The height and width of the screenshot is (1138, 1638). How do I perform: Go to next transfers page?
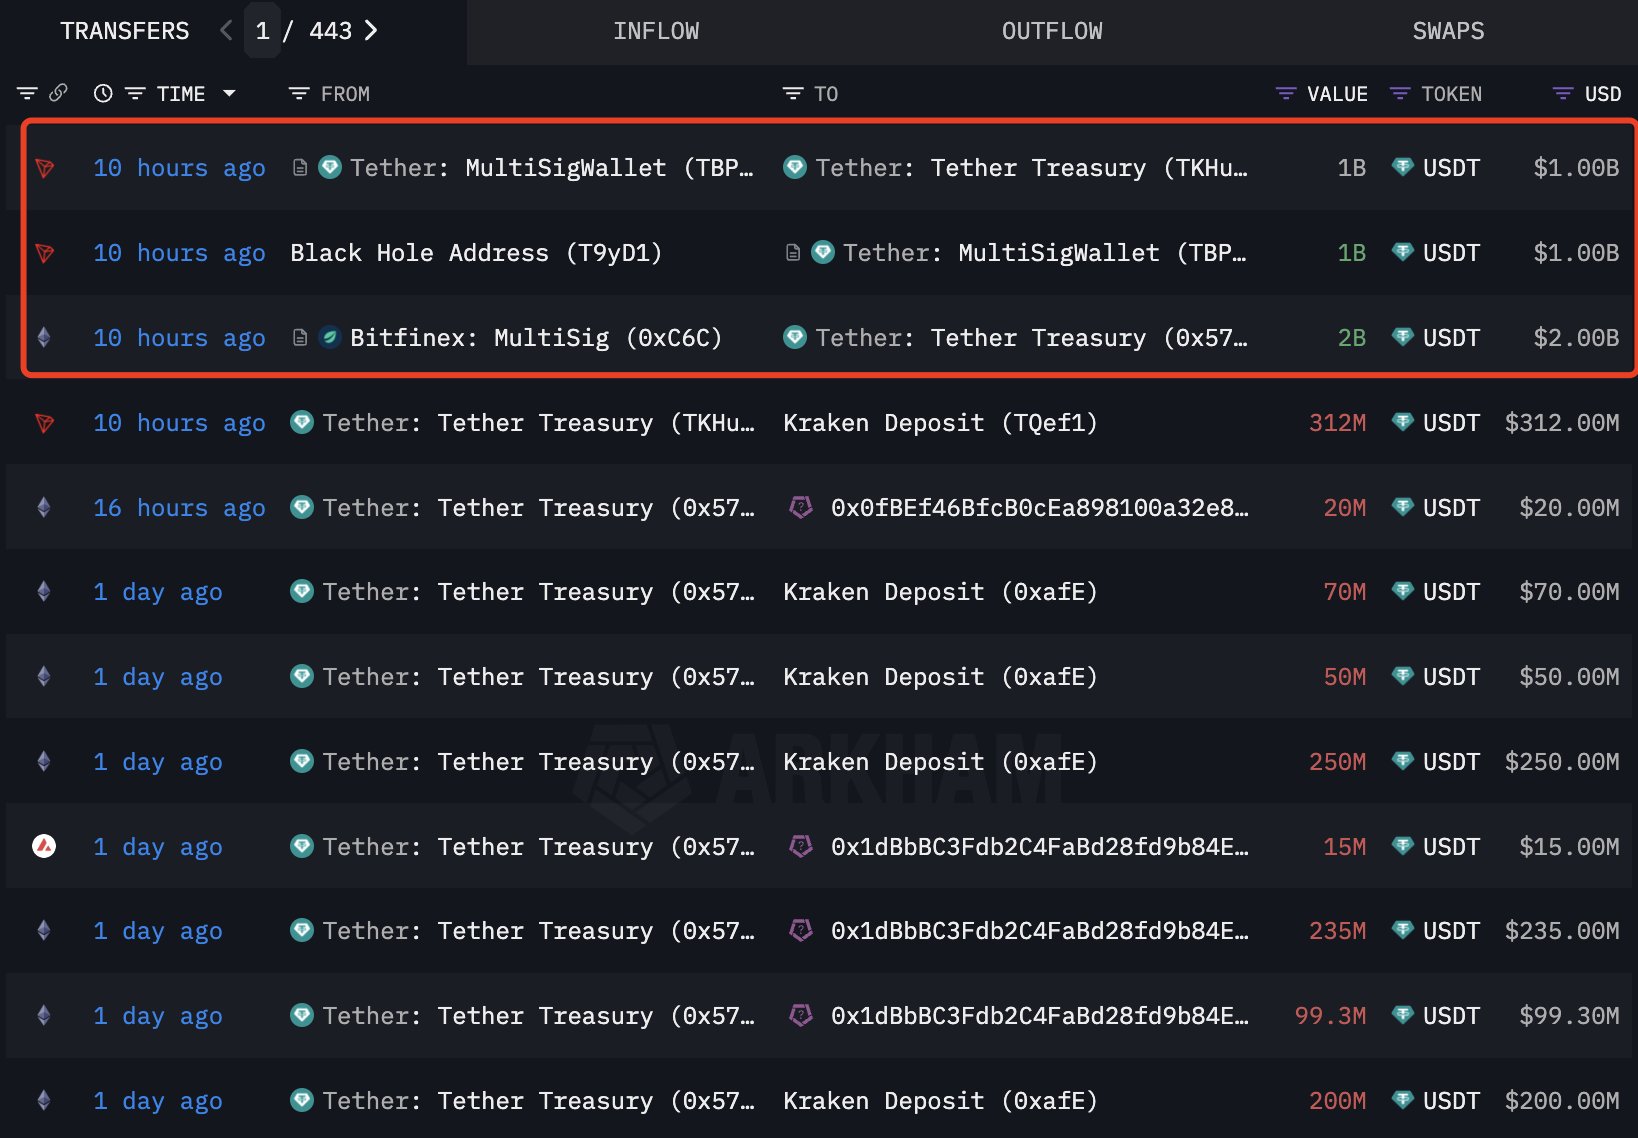[x=371, y=31]
